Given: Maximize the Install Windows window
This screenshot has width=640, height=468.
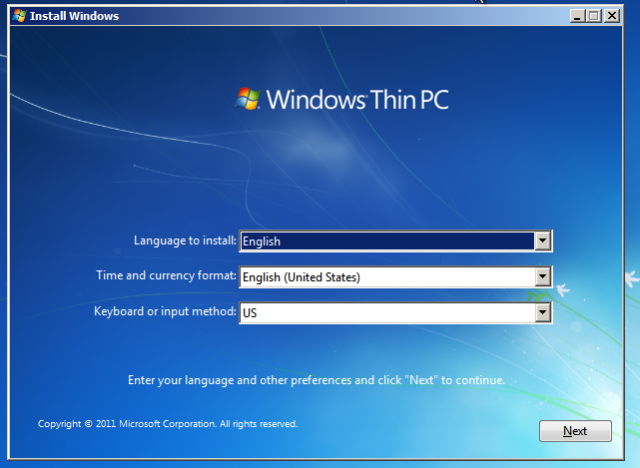Looking at the screenshot, I should point(594,16).
